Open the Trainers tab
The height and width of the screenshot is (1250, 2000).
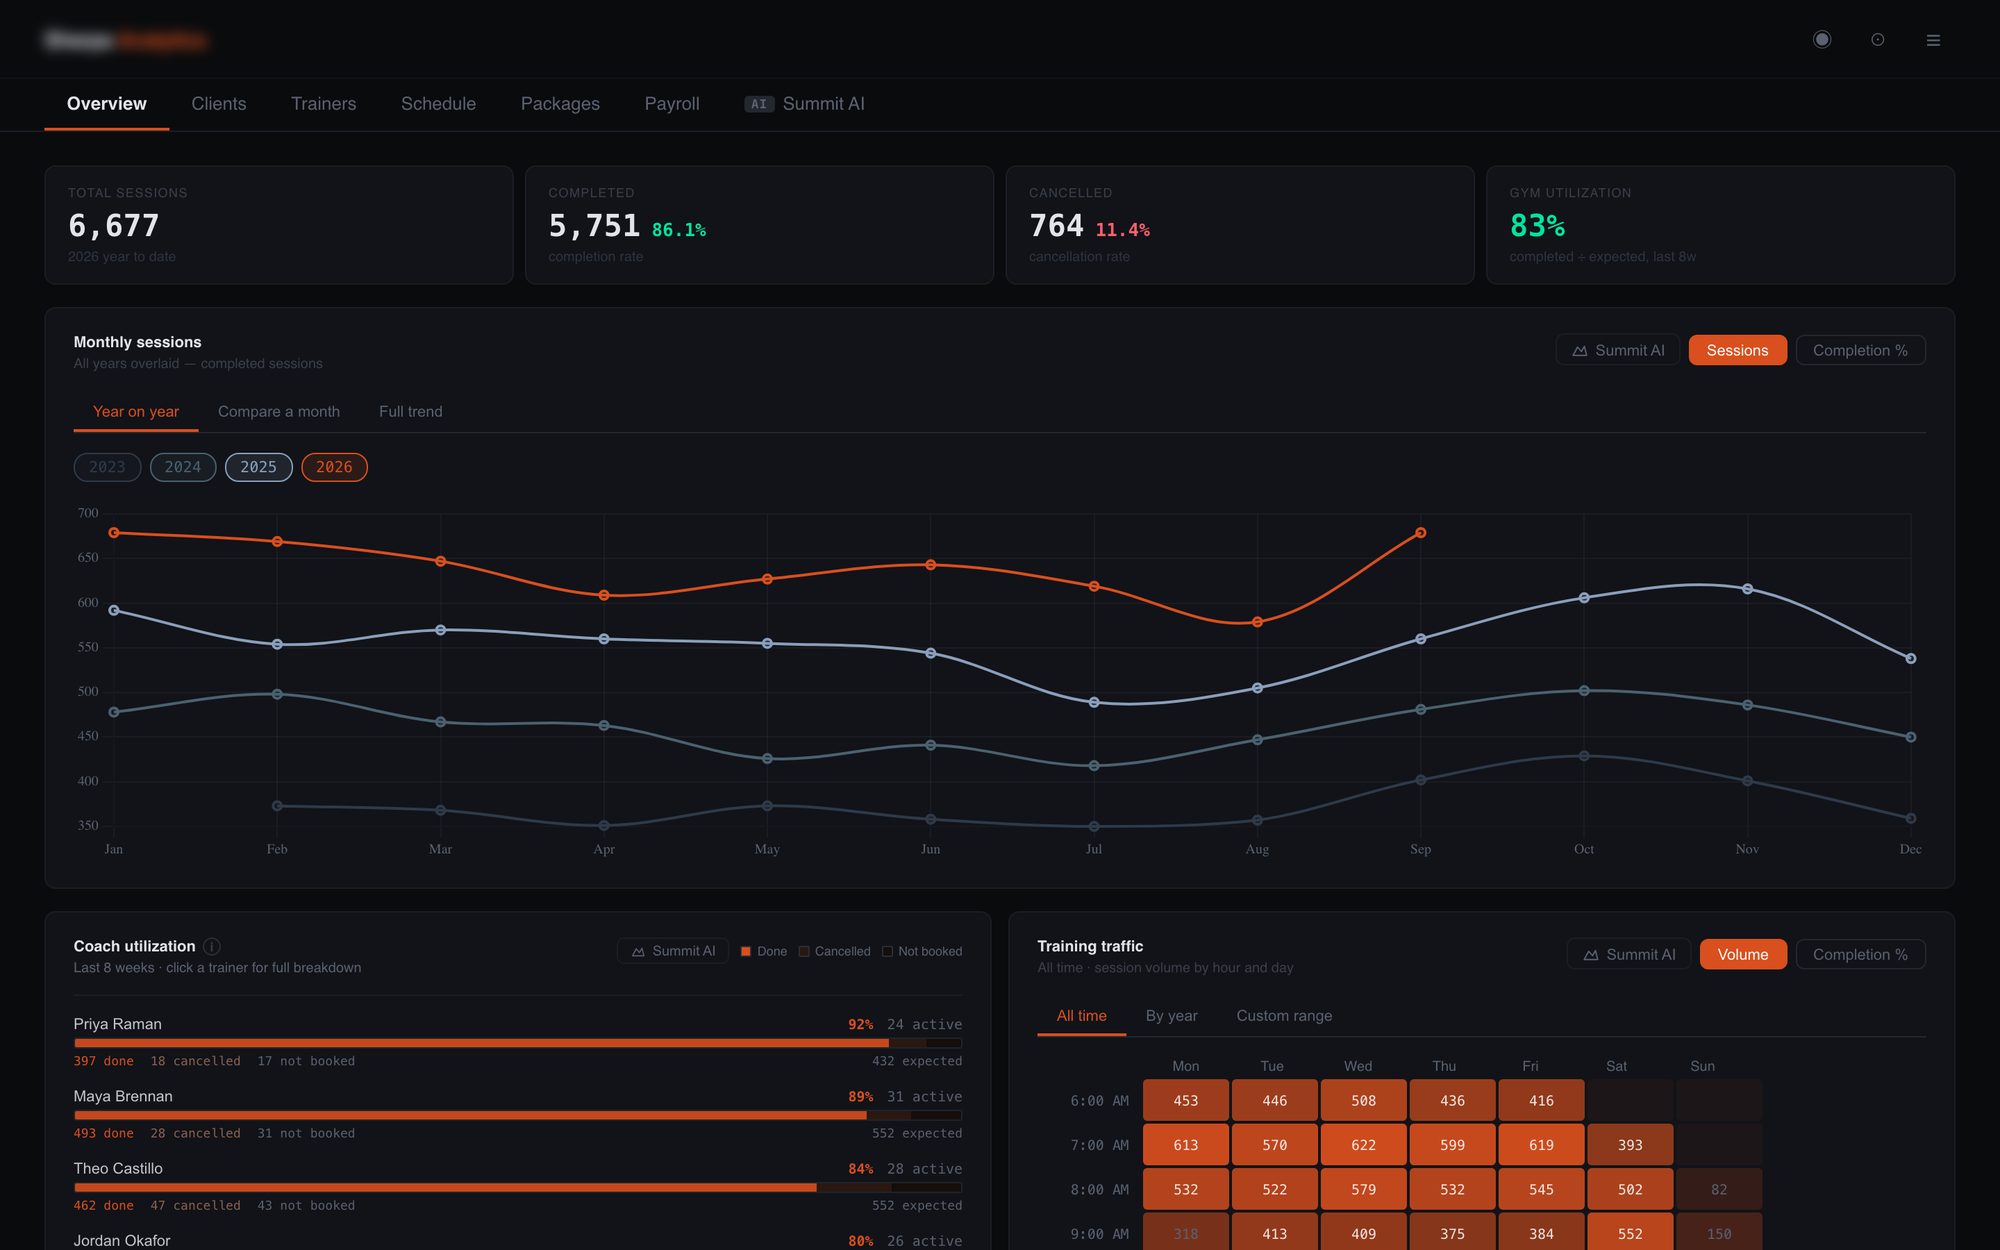tap(323, 104)
